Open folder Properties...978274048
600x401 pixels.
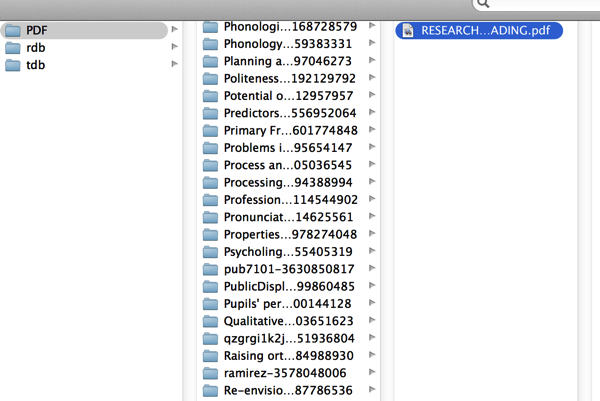289,234
